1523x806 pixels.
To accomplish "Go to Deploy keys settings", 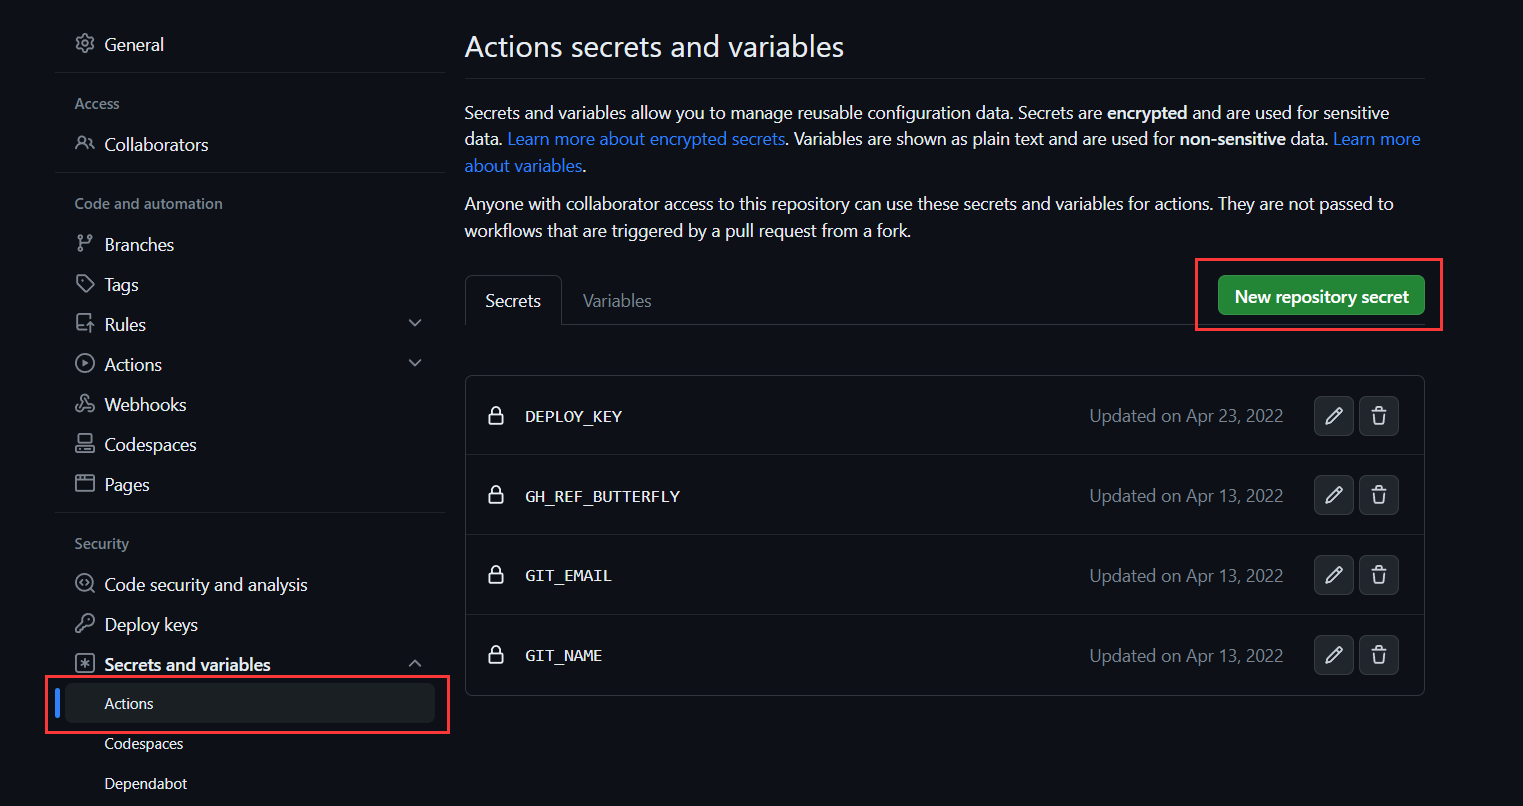I will click(151, 624).
